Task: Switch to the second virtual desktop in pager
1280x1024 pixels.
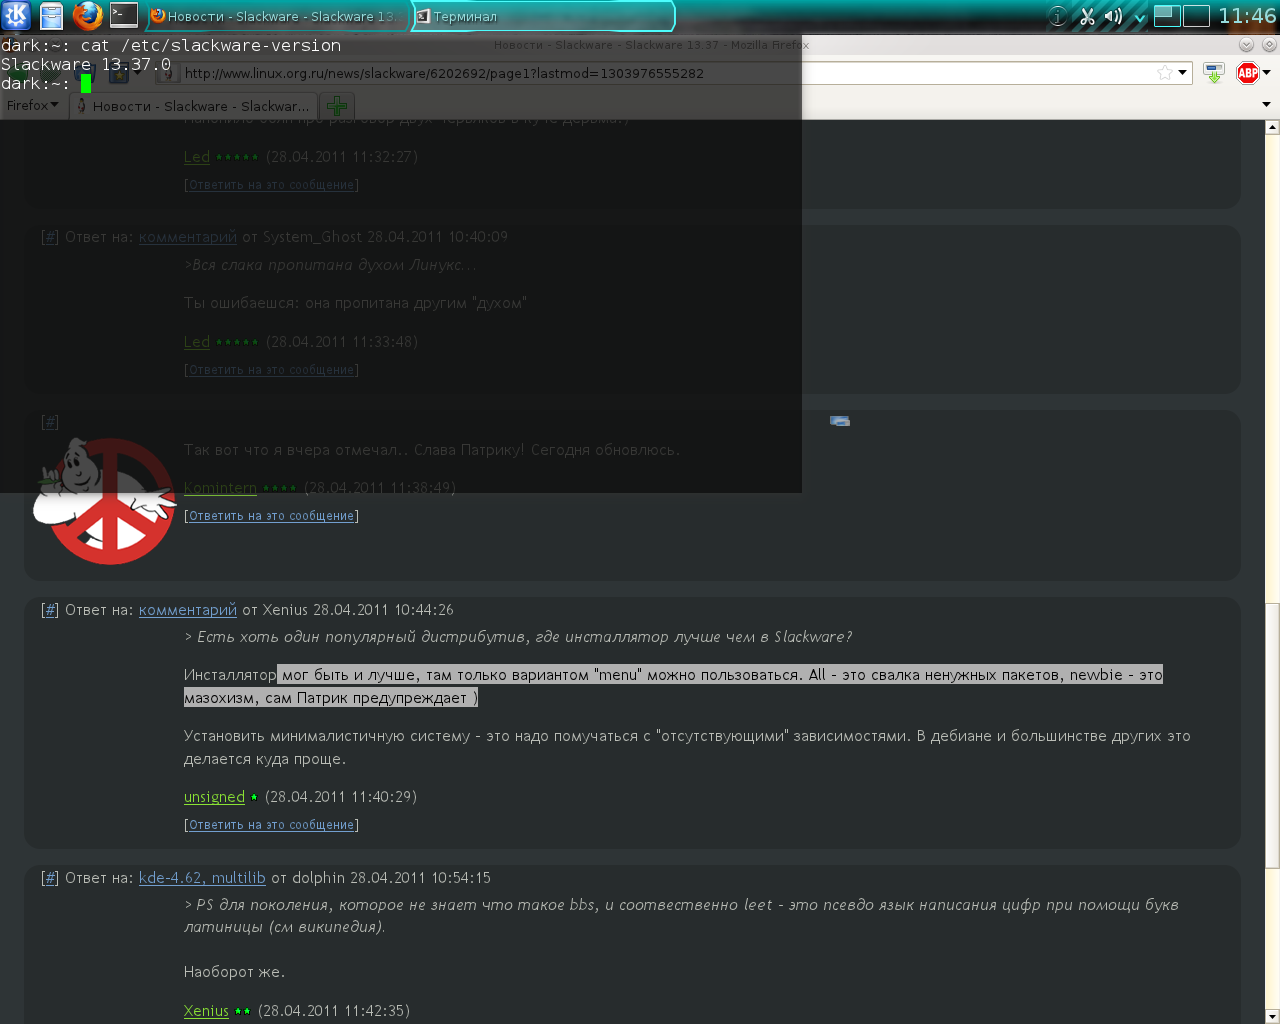Action: click(x=1196, y=16)
